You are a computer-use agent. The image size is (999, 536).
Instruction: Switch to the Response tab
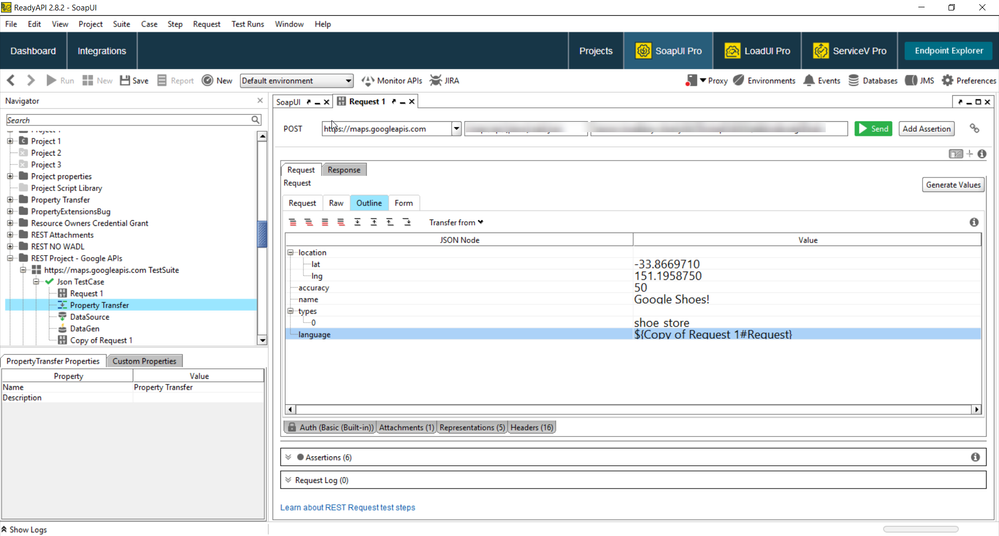point(344,170)
